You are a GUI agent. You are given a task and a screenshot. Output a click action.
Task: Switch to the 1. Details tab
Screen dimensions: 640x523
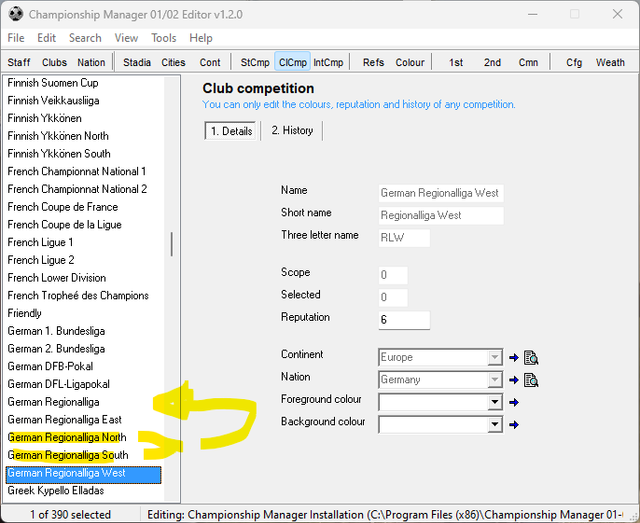tap(231, 131)
